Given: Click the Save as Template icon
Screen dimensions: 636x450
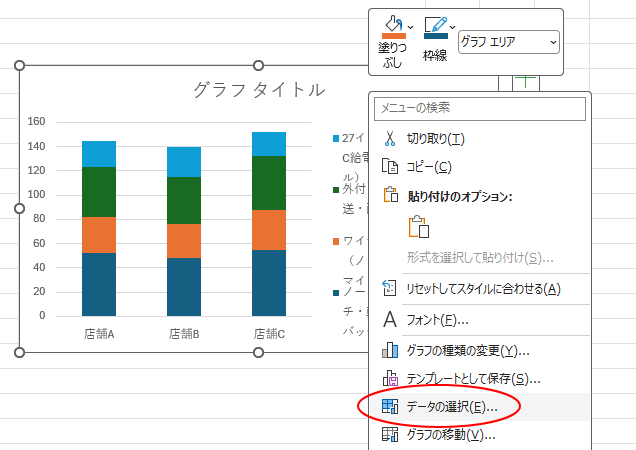Looking at the screenshot, I should [389, 379].
